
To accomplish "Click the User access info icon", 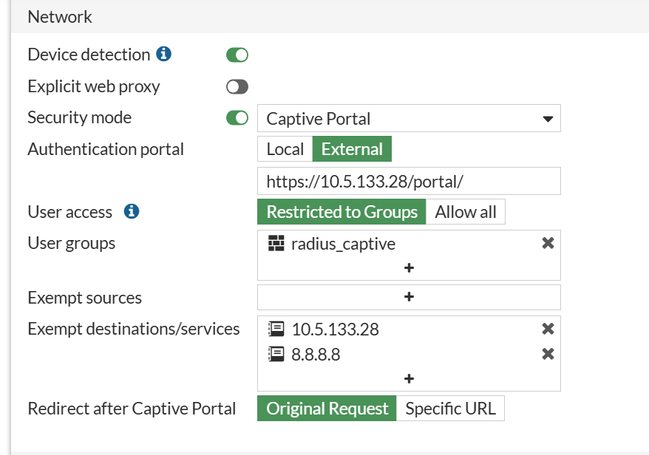I will [x=131, y=212].
